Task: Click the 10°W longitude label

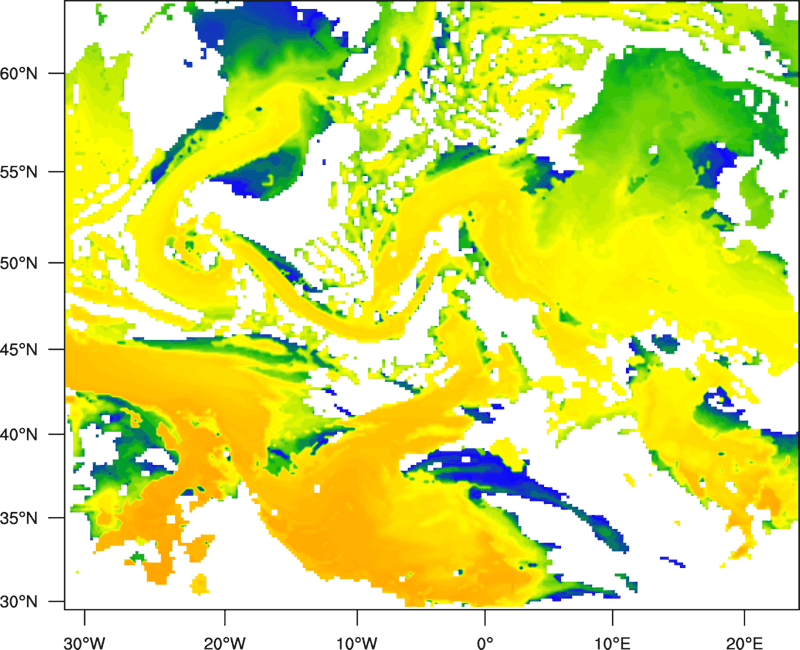Action: (x=357, y=643)
